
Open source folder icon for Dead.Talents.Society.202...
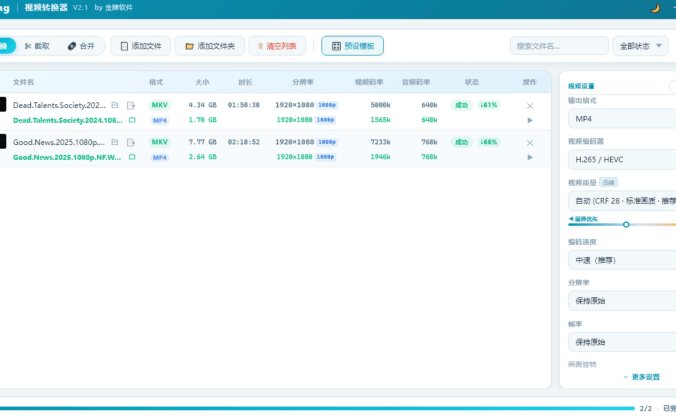pos(115,105)
